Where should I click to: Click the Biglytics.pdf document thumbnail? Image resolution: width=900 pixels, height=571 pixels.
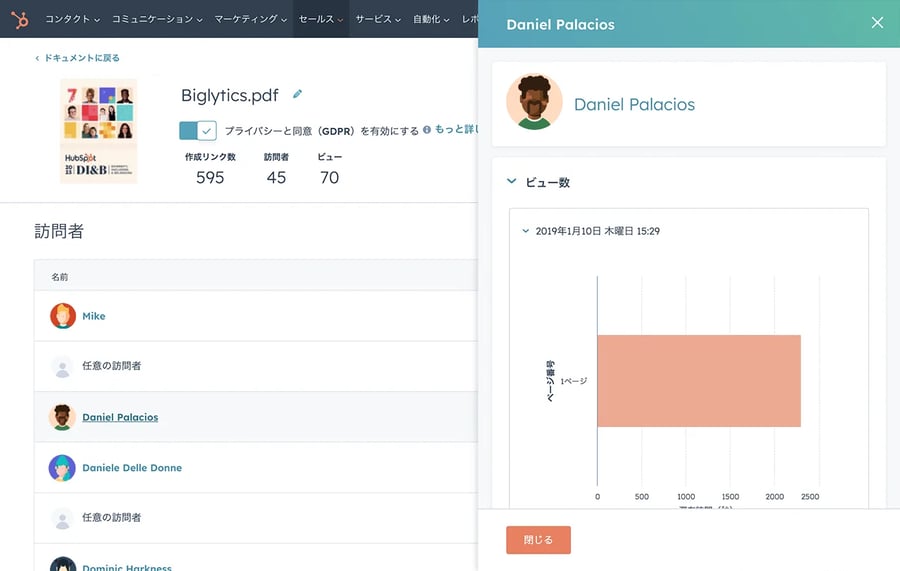[x=99, y=131]
